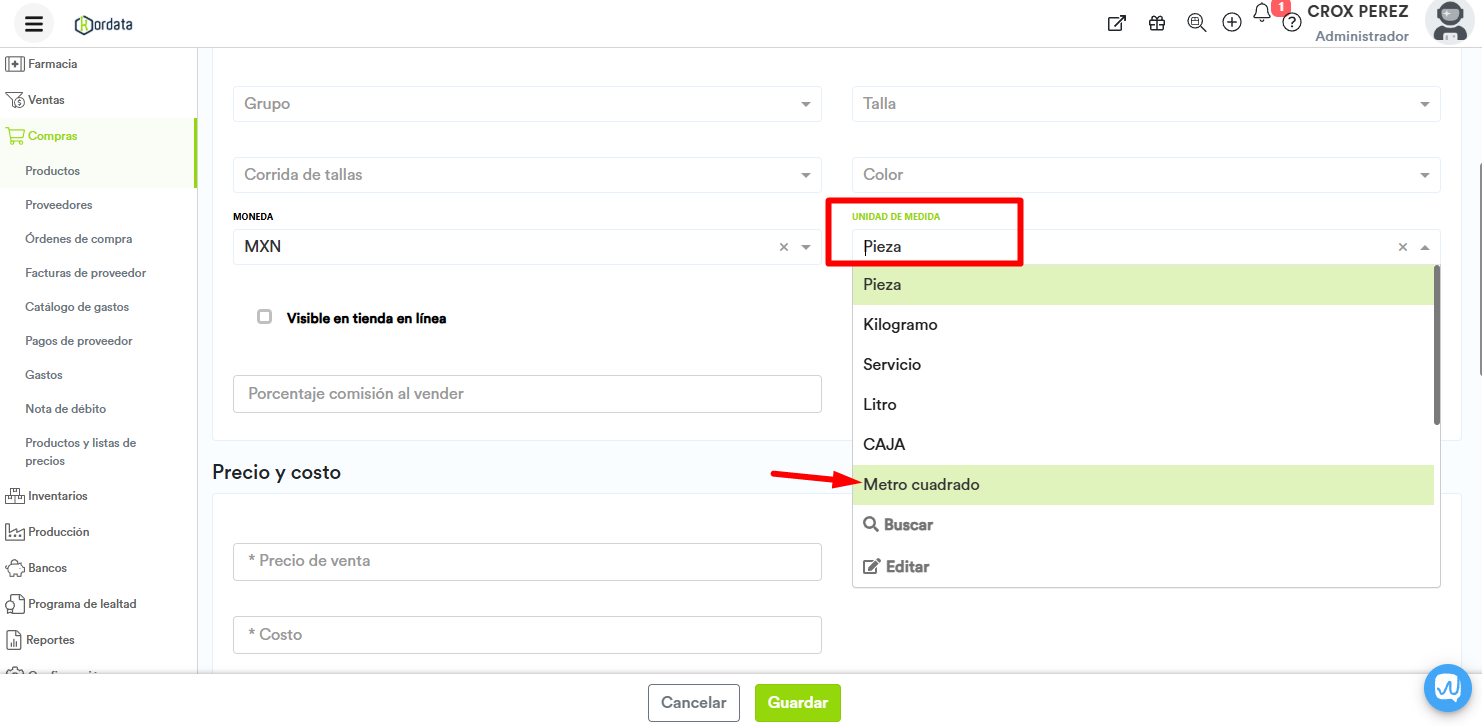The width and height of the screenshot is (1482, 726).
Task: Expand the Grupo dropdown
Action: [527, 104]
